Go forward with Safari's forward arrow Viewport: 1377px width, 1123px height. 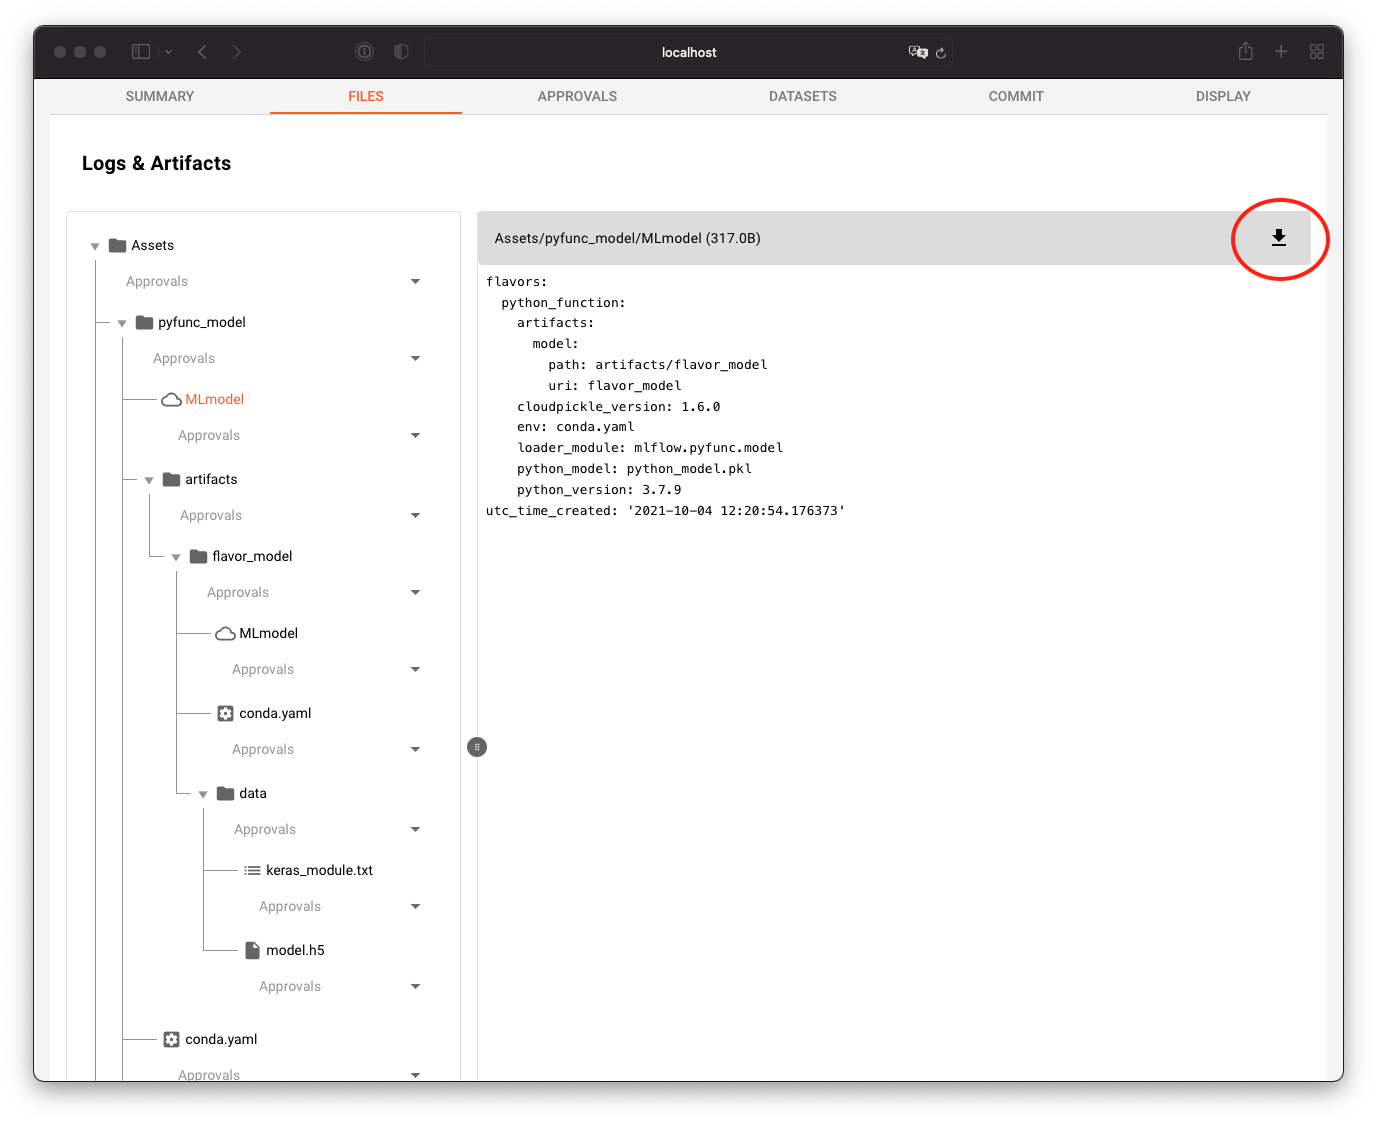[x=237, y=52]
